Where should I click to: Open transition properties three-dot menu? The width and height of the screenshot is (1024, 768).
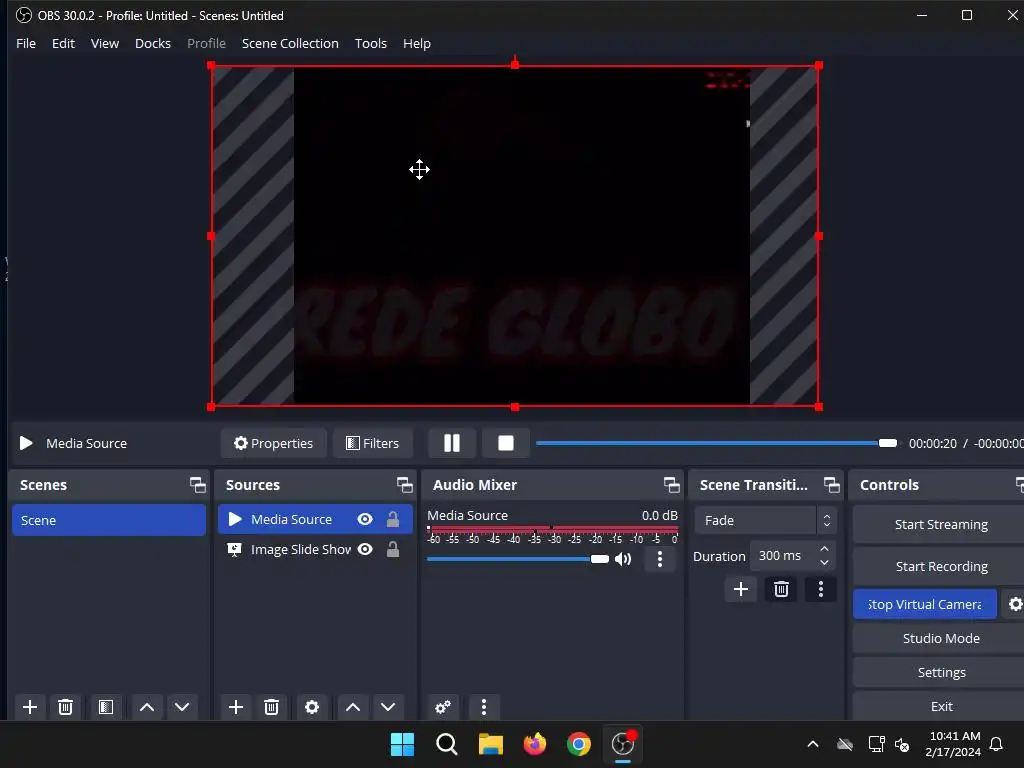tap(821, 590)
